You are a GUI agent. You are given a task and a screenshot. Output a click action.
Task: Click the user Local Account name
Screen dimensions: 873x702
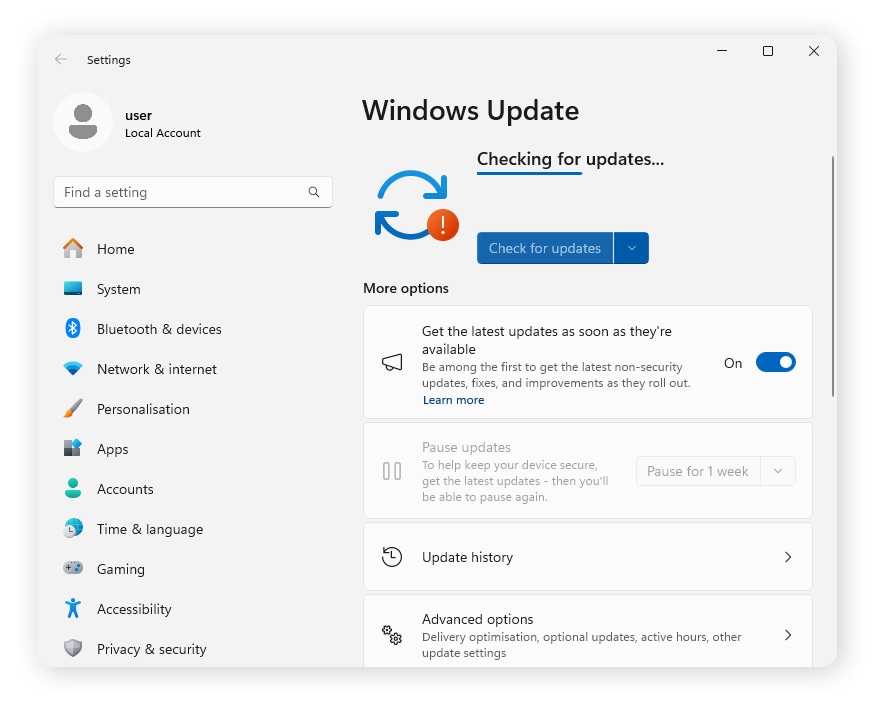coord(163,124)
